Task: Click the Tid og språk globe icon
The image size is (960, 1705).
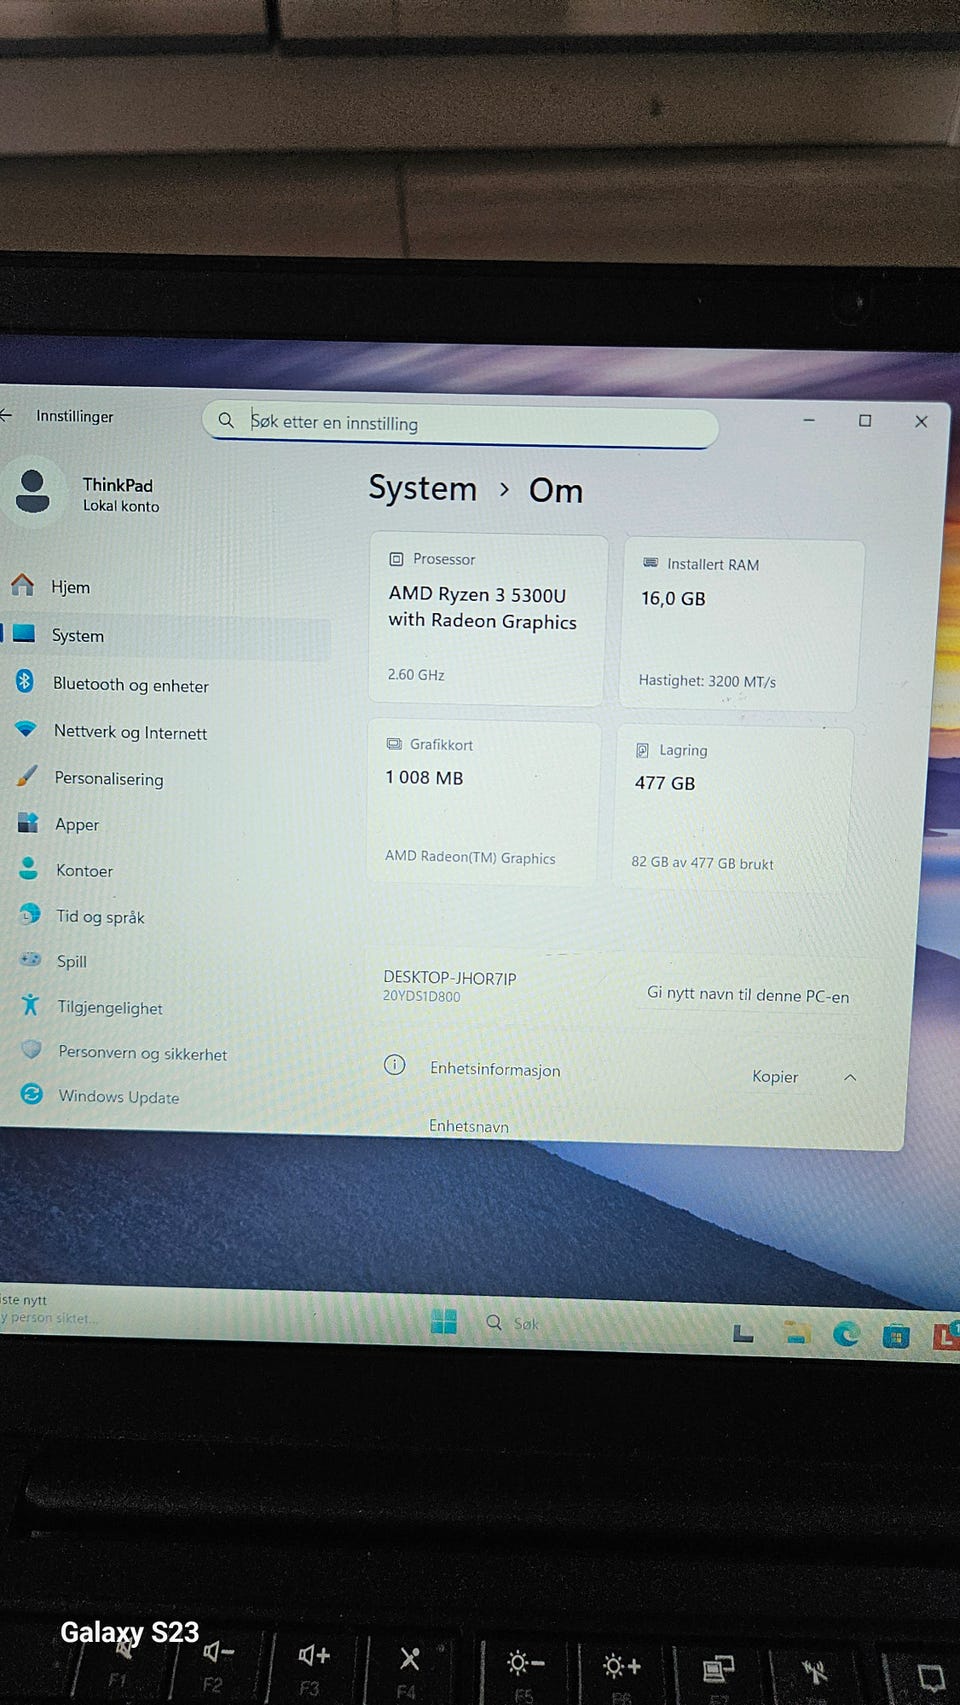Action: [30, 914]
